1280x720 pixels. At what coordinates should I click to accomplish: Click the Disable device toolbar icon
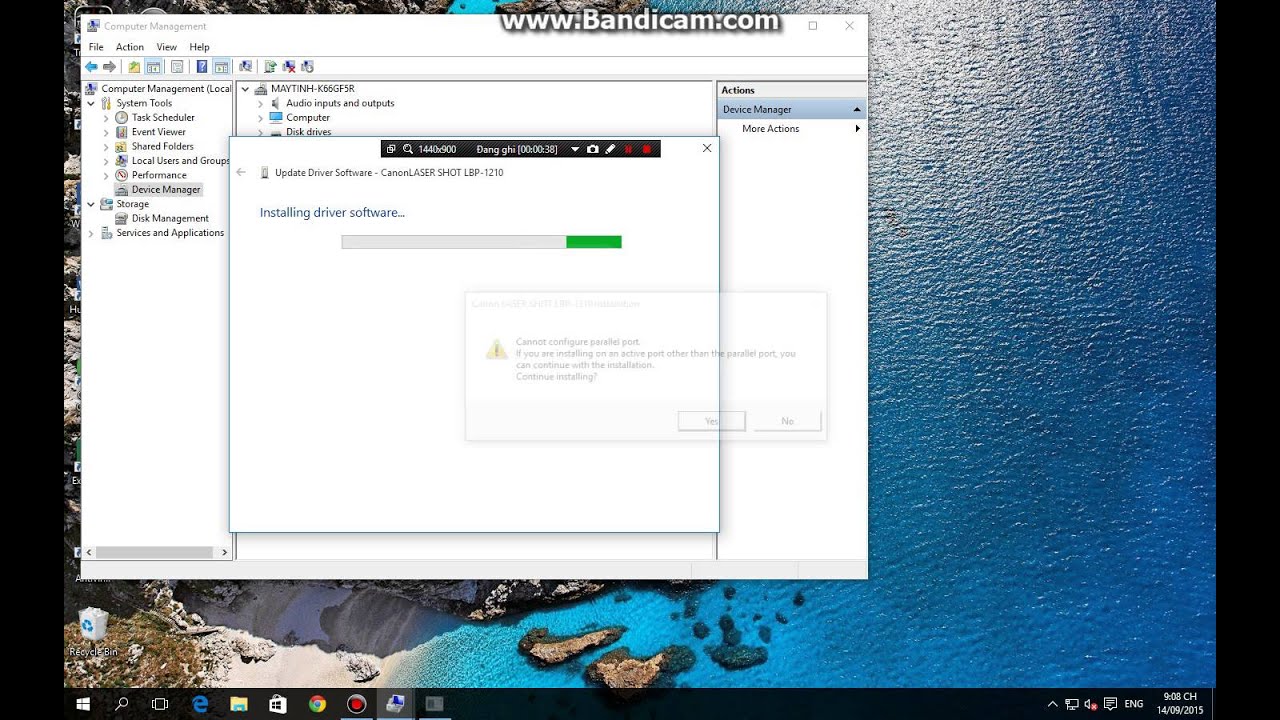[x=307, y=67]
